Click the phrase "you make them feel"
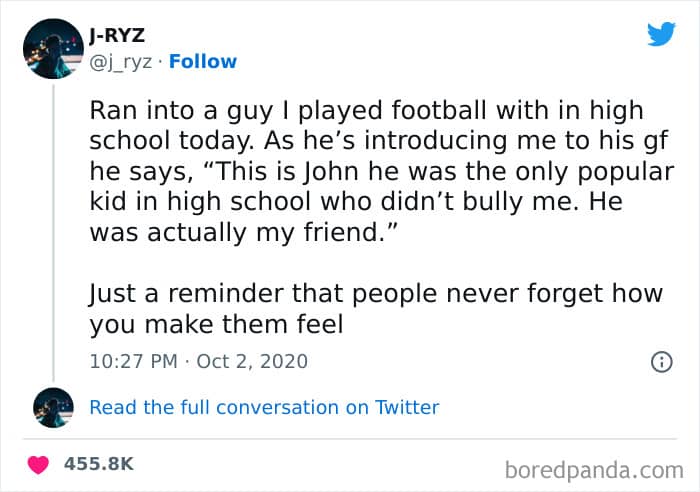 216,324
